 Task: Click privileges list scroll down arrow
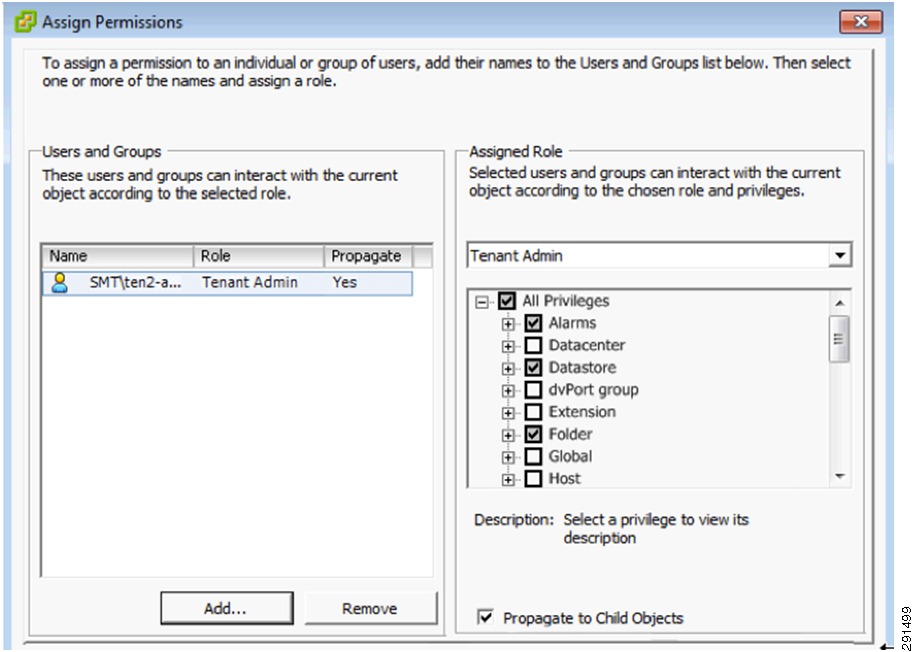point(839,476)
